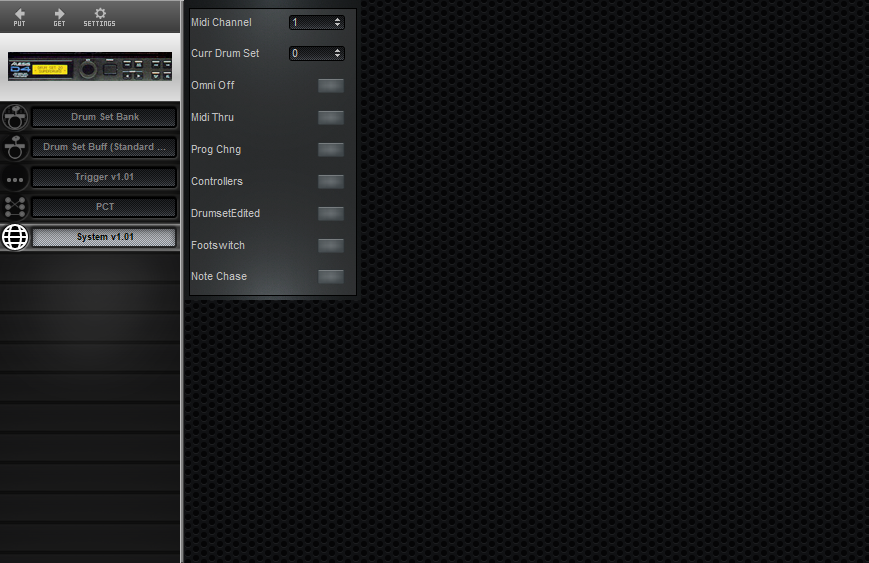Toggle the Note Chase switch
The width and height of the screenshot is (869, 563).
pos(331,277)
